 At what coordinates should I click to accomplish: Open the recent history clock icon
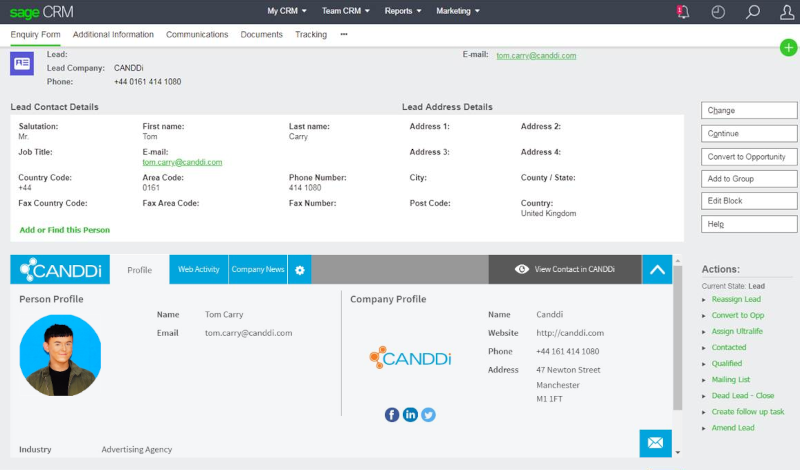click(x=718, y=12)
